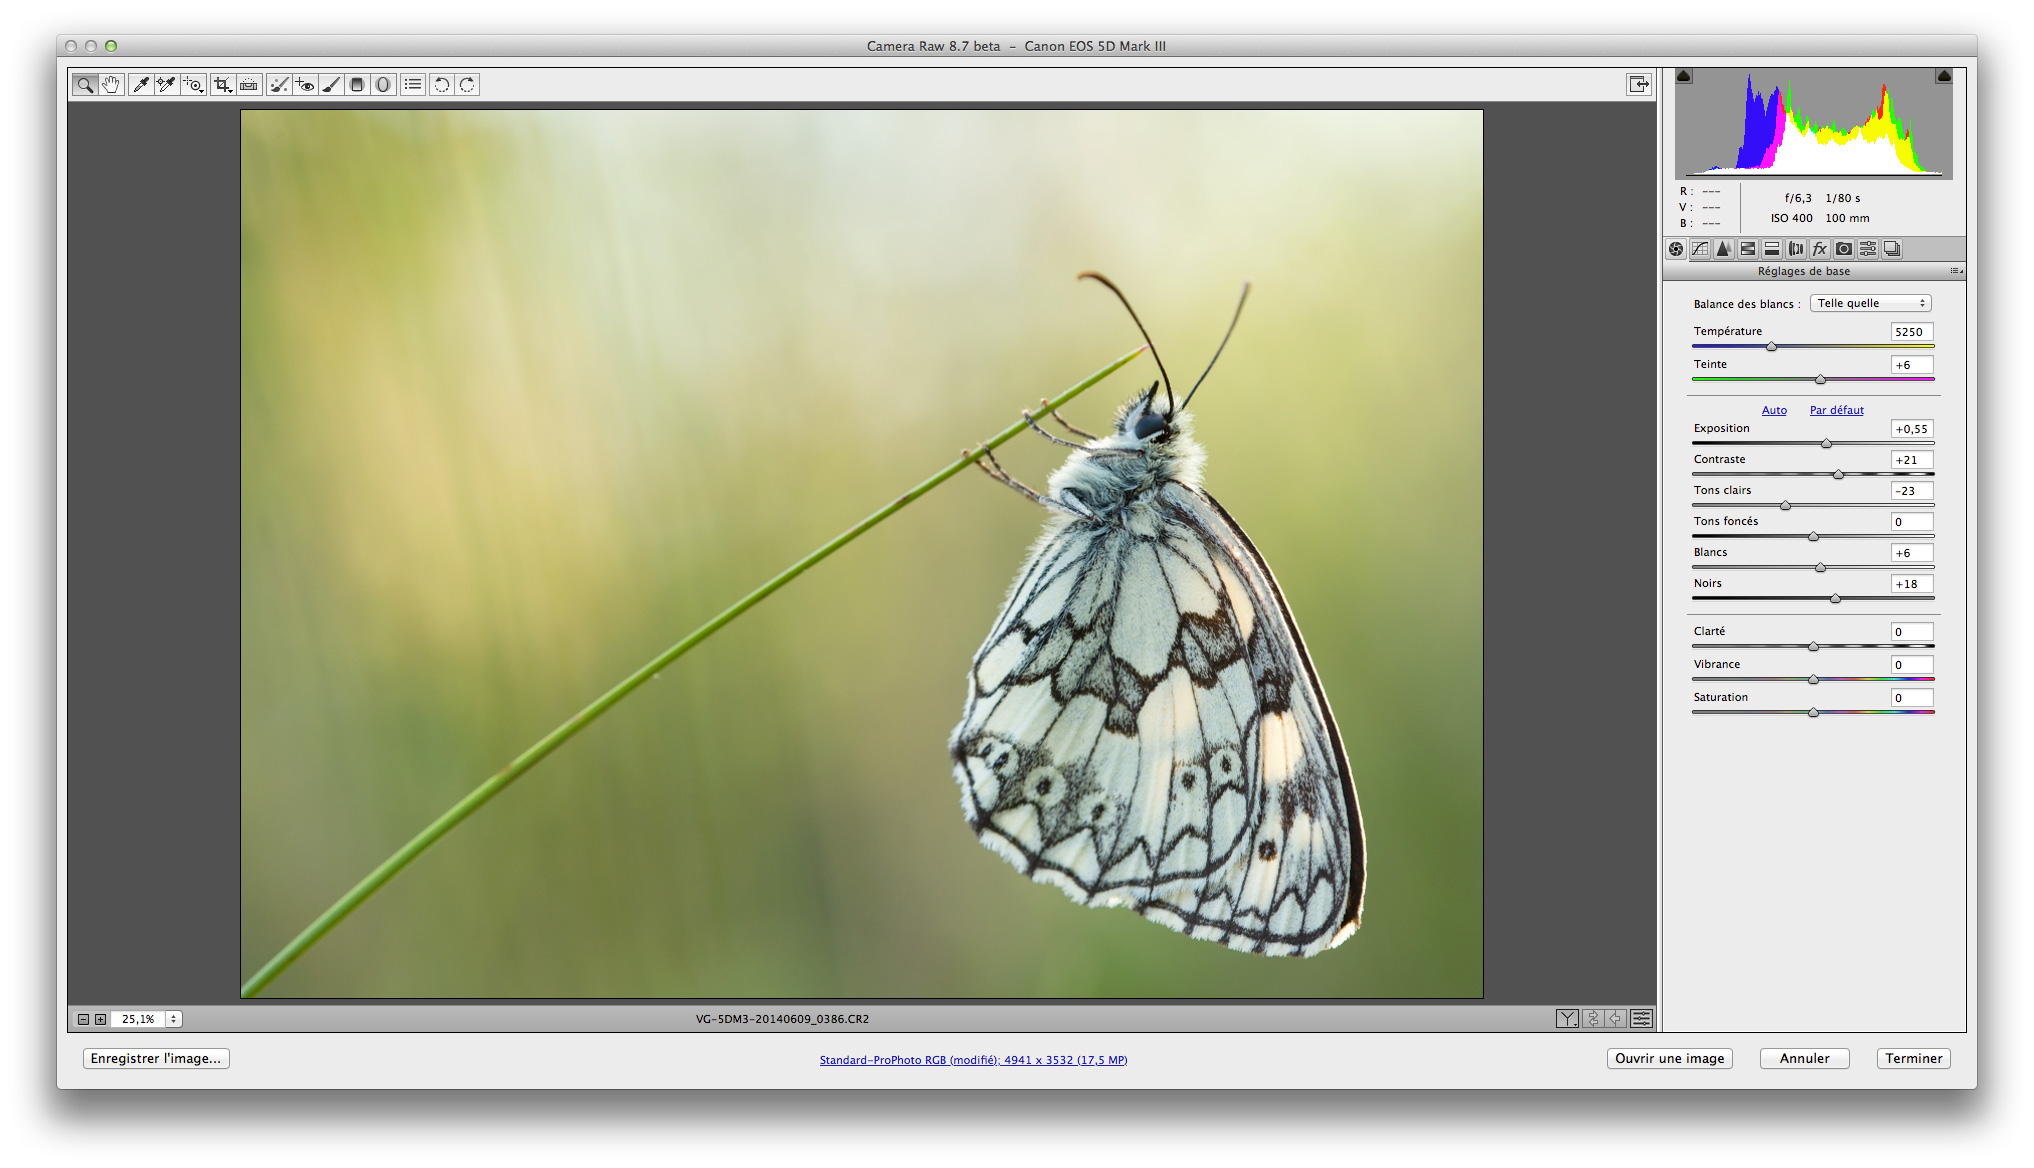Switch to the HSL / Grayscale tab
This screenshot has width=2034, height=1168.
pos(1748,249)
